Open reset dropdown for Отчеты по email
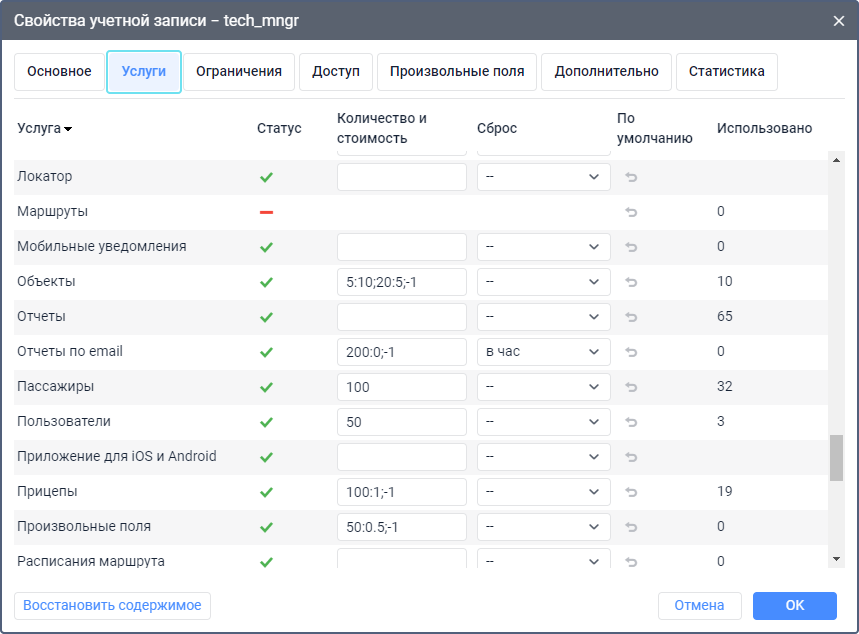859x634 pixels. click(x=543, y=352)
